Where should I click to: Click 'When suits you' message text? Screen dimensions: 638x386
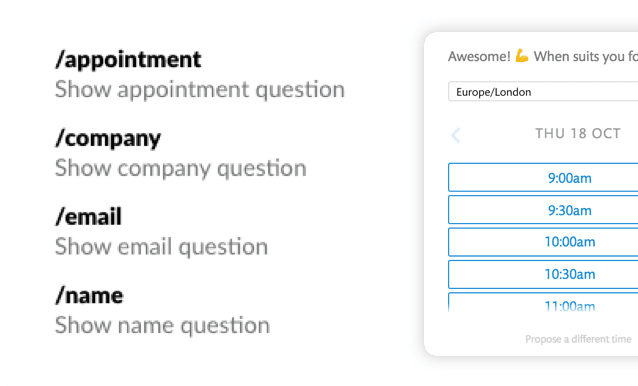click(x=578, y=57)
